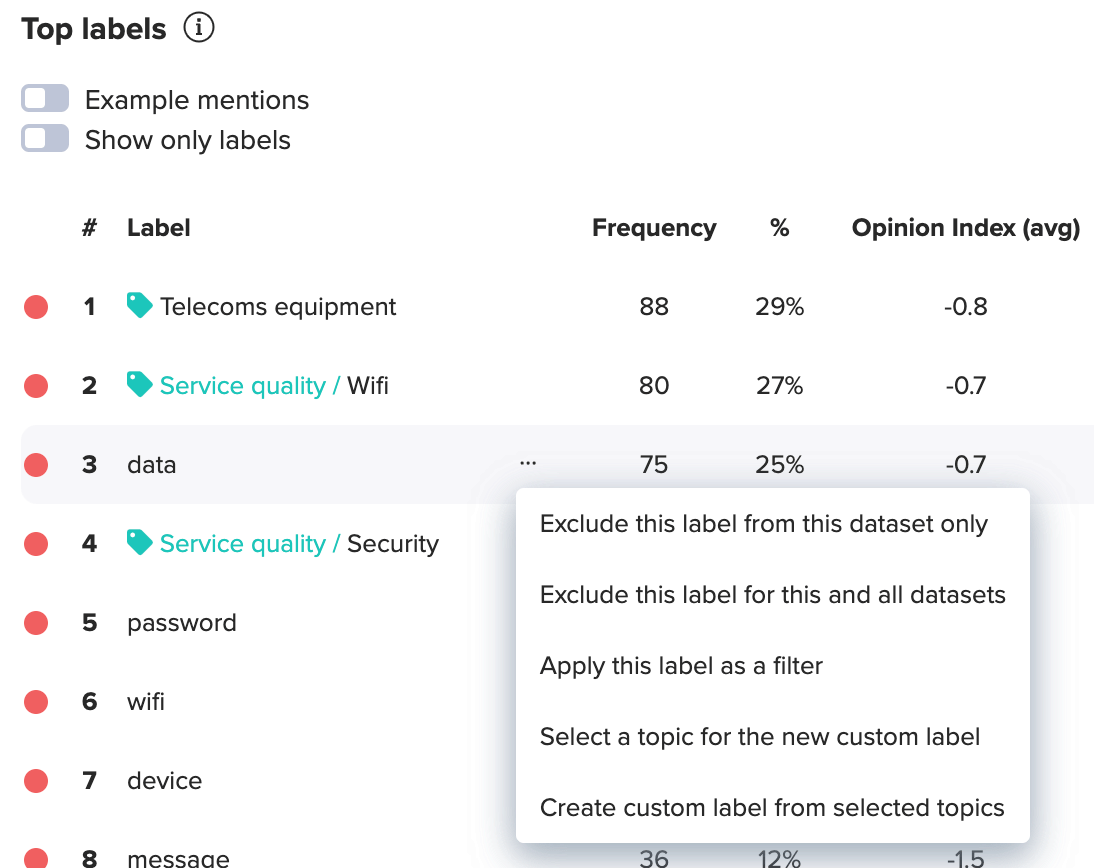Select Exclude this label for this and all datasets
1094x868 pixels.
[772, 595]
